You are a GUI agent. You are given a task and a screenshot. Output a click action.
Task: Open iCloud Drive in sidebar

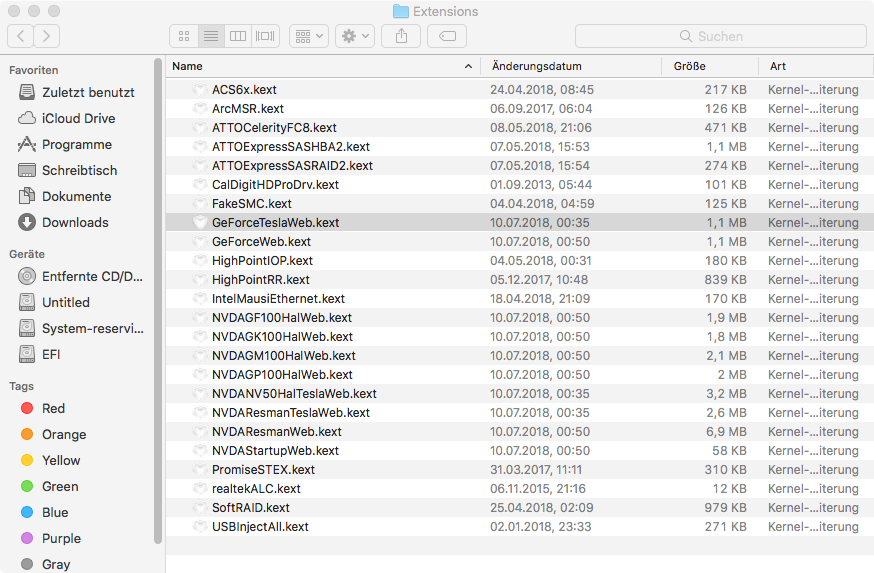67,118
